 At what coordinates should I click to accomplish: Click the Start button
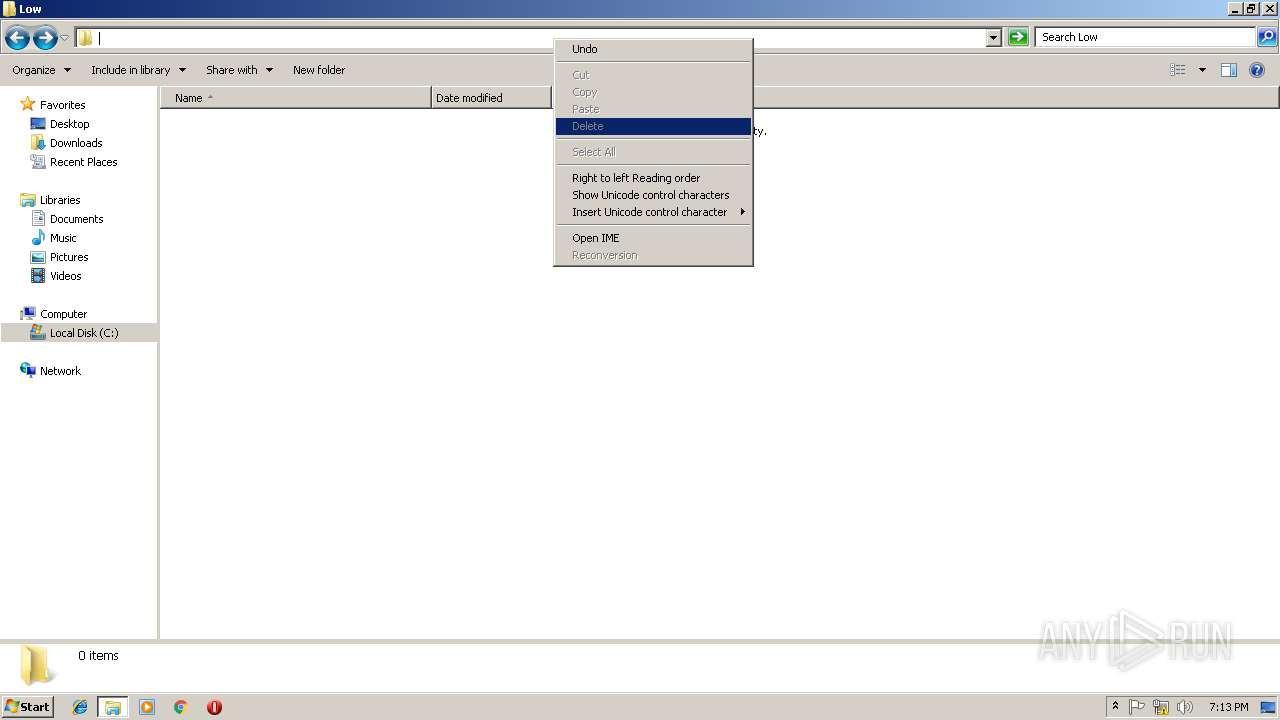point(27,707)
